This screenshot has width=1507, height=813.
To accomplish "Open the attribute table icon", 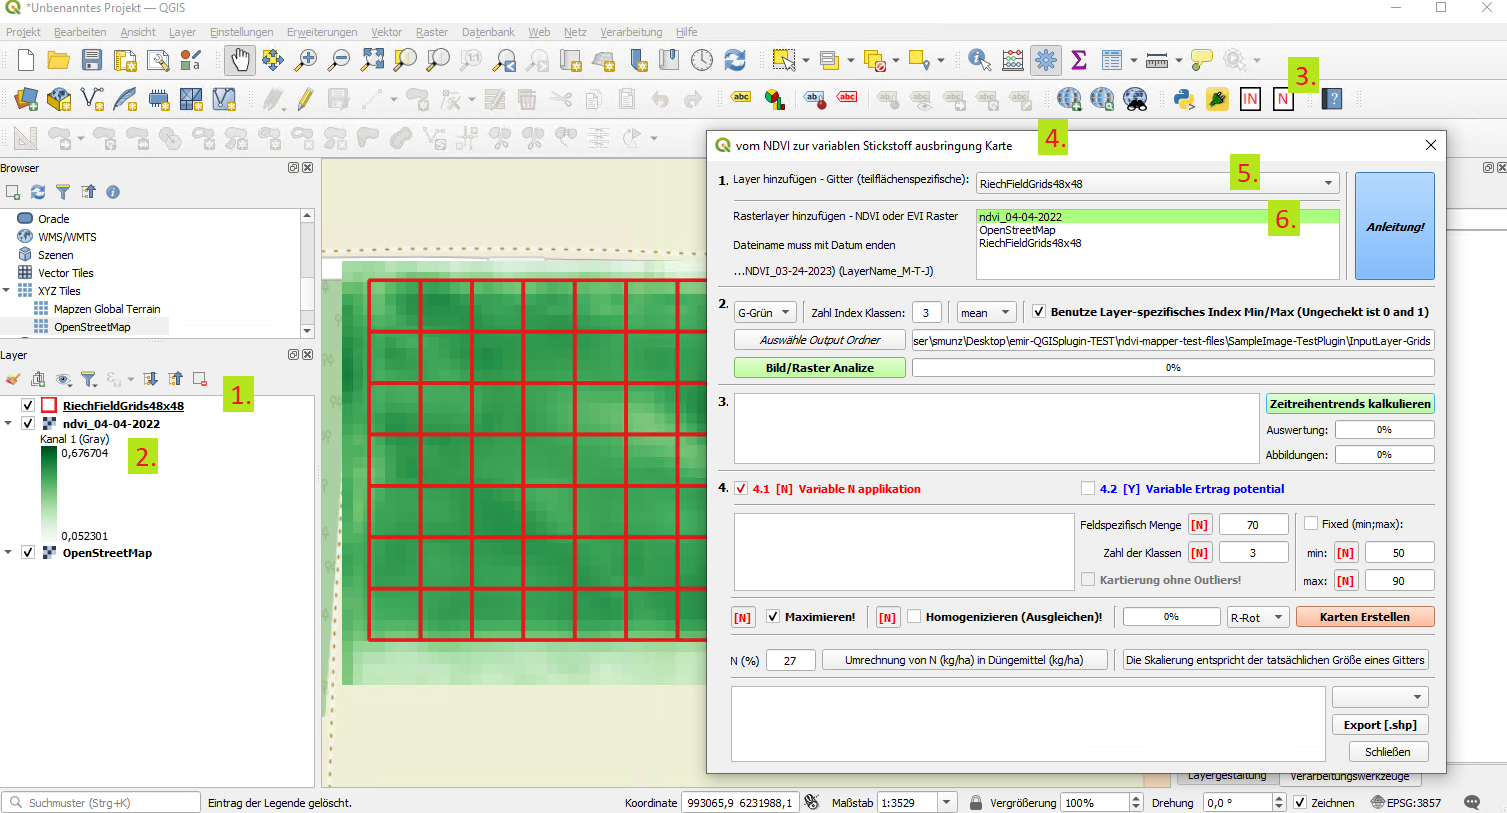I will pyautogui.click(x=1112, y=60).
